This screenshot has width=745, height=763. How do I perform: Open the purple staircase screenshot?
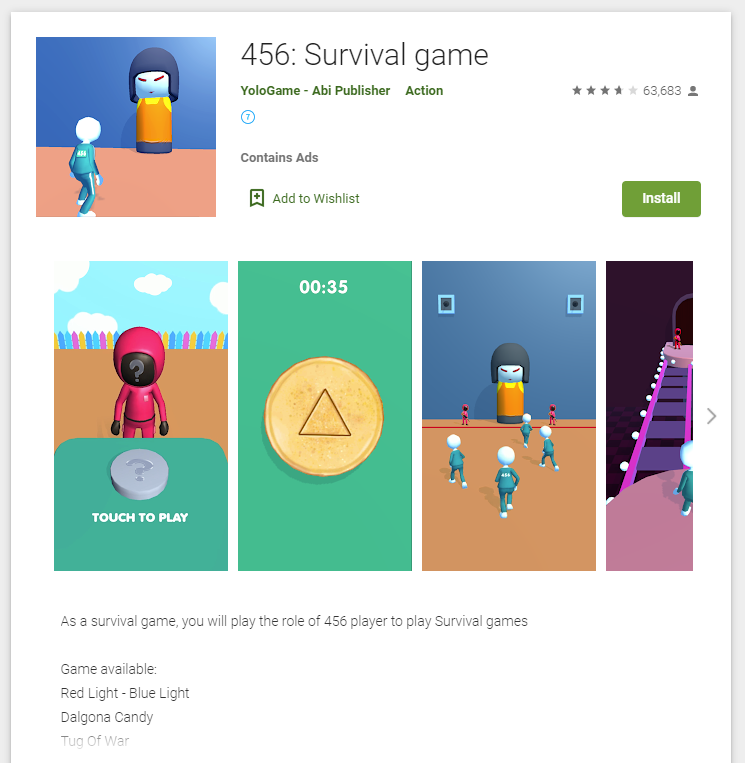coord(649,416)
